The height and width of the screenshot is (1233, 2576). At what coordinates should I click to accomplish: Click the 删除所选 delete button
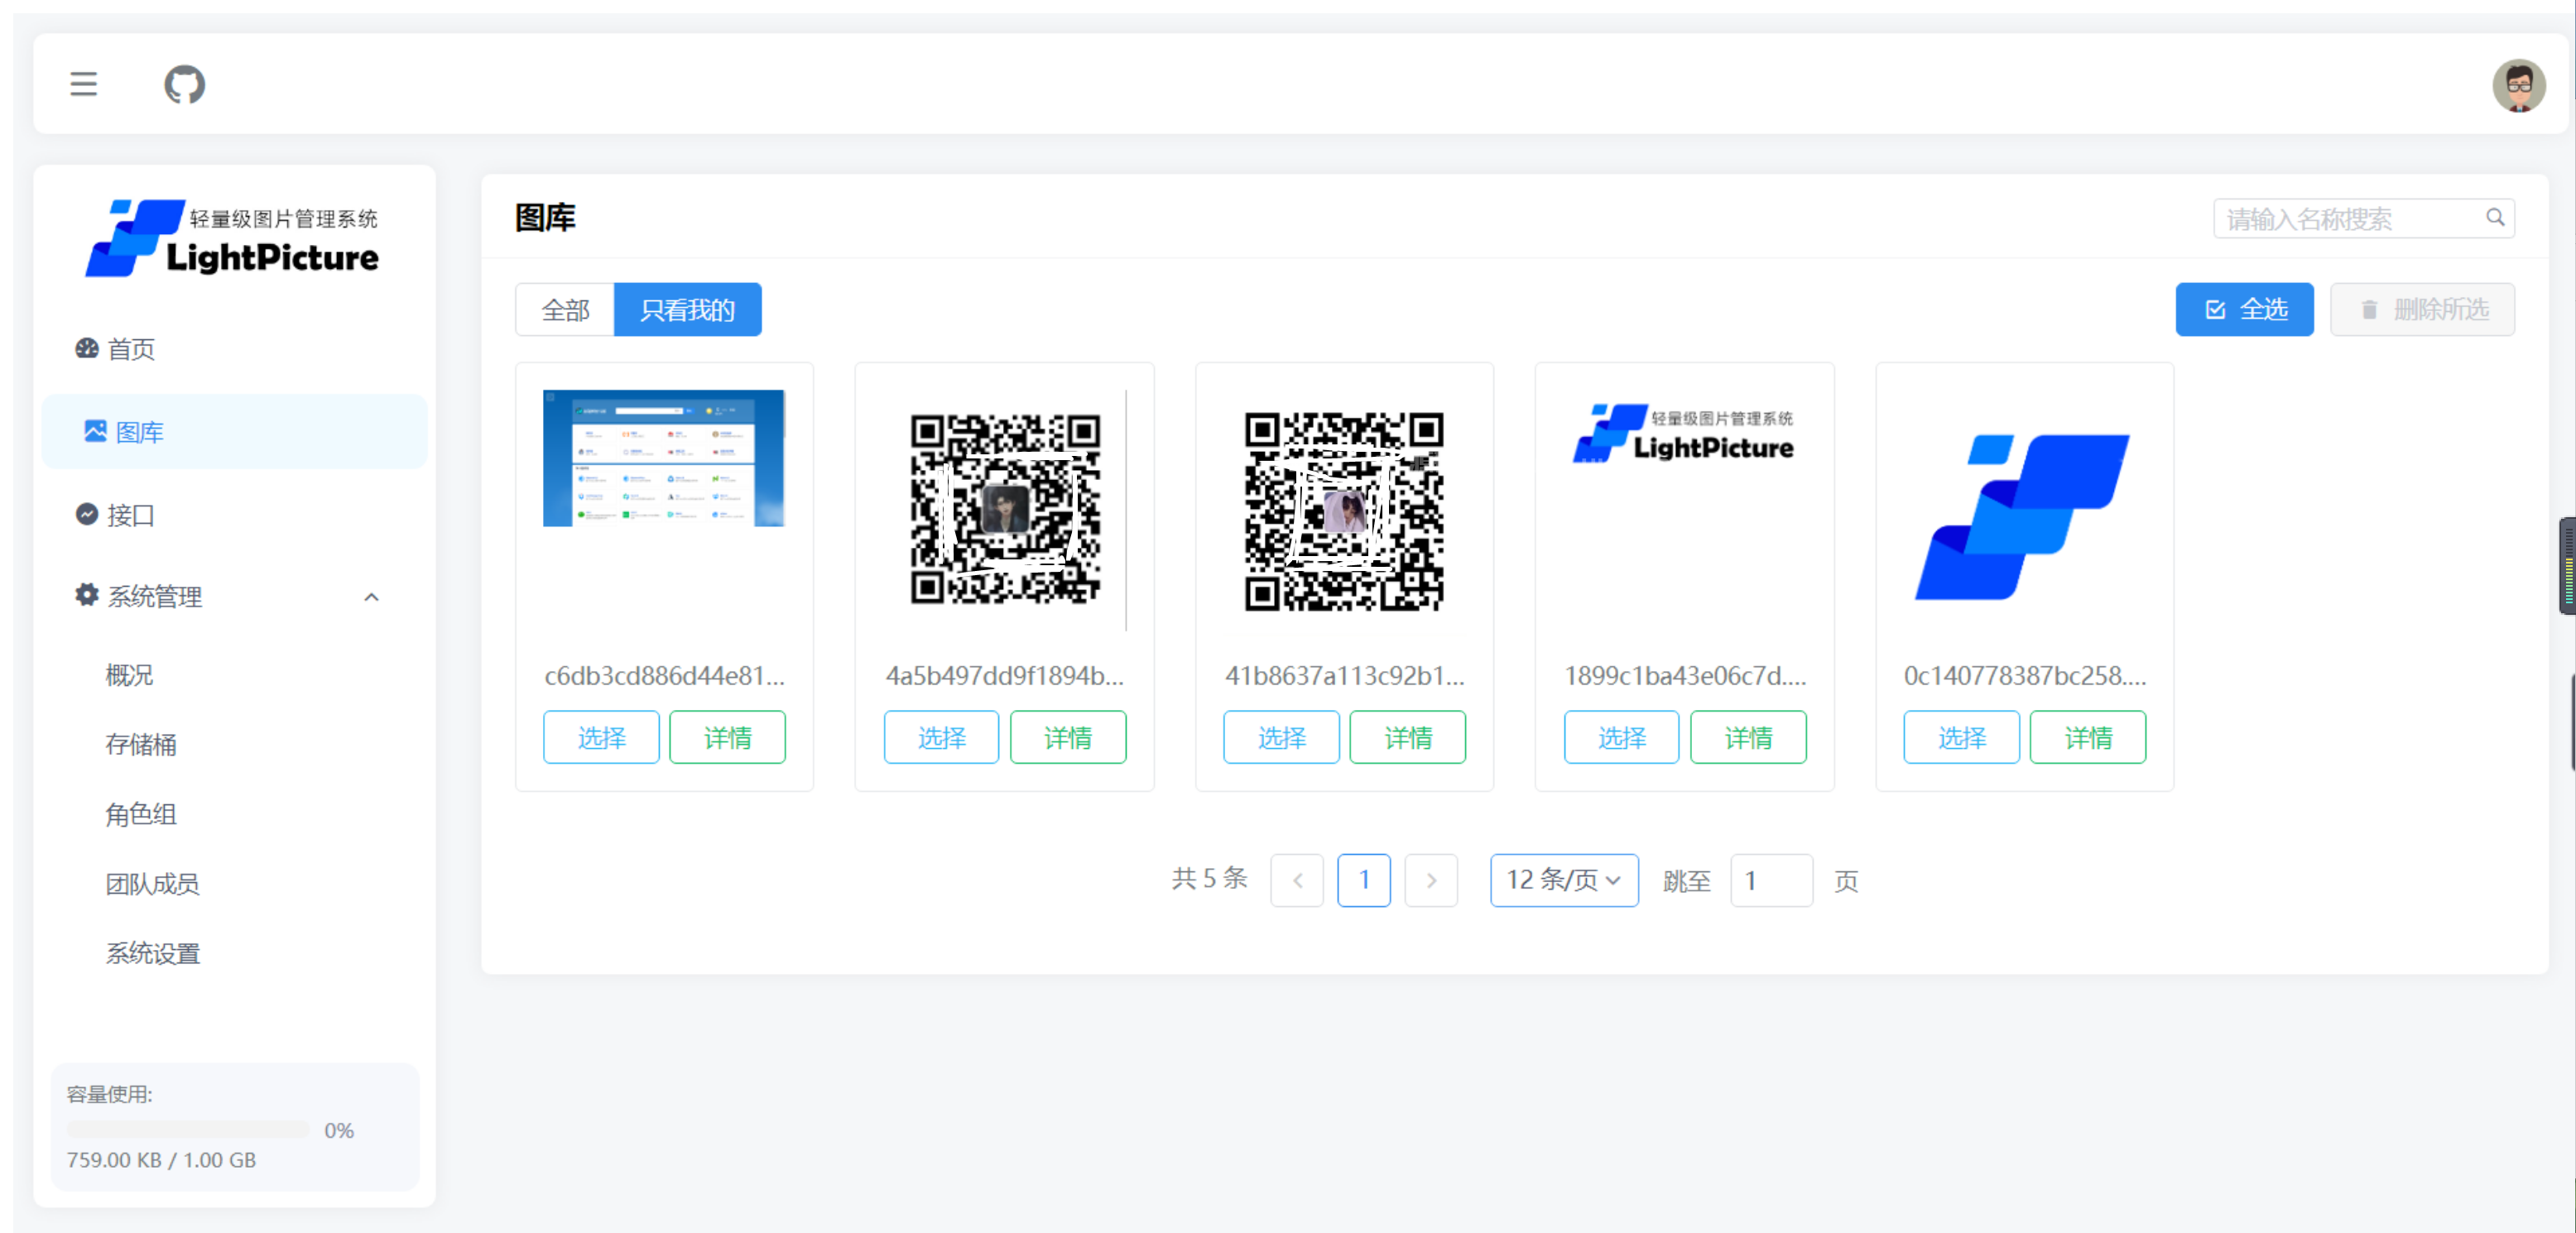coord(2422,309)
